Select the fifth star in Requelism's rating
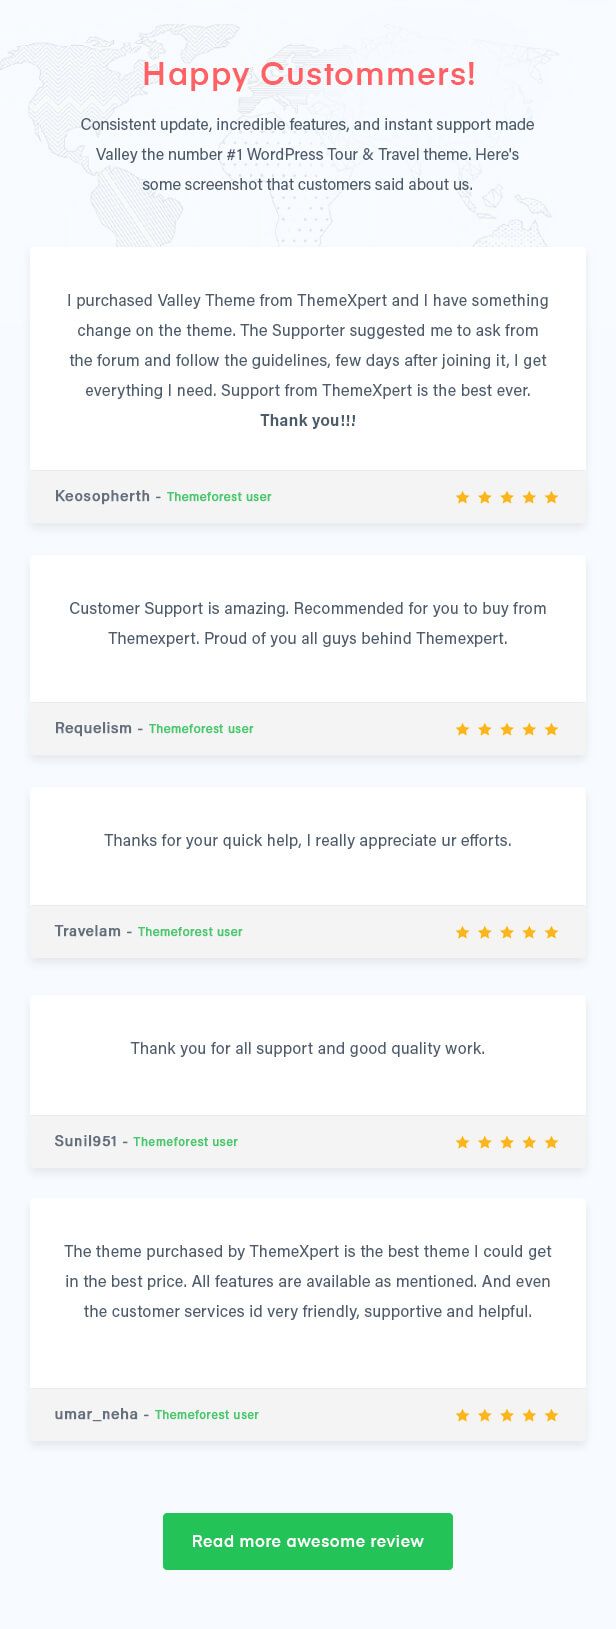Screen dimensions: 616x1629 click(551, 729)
